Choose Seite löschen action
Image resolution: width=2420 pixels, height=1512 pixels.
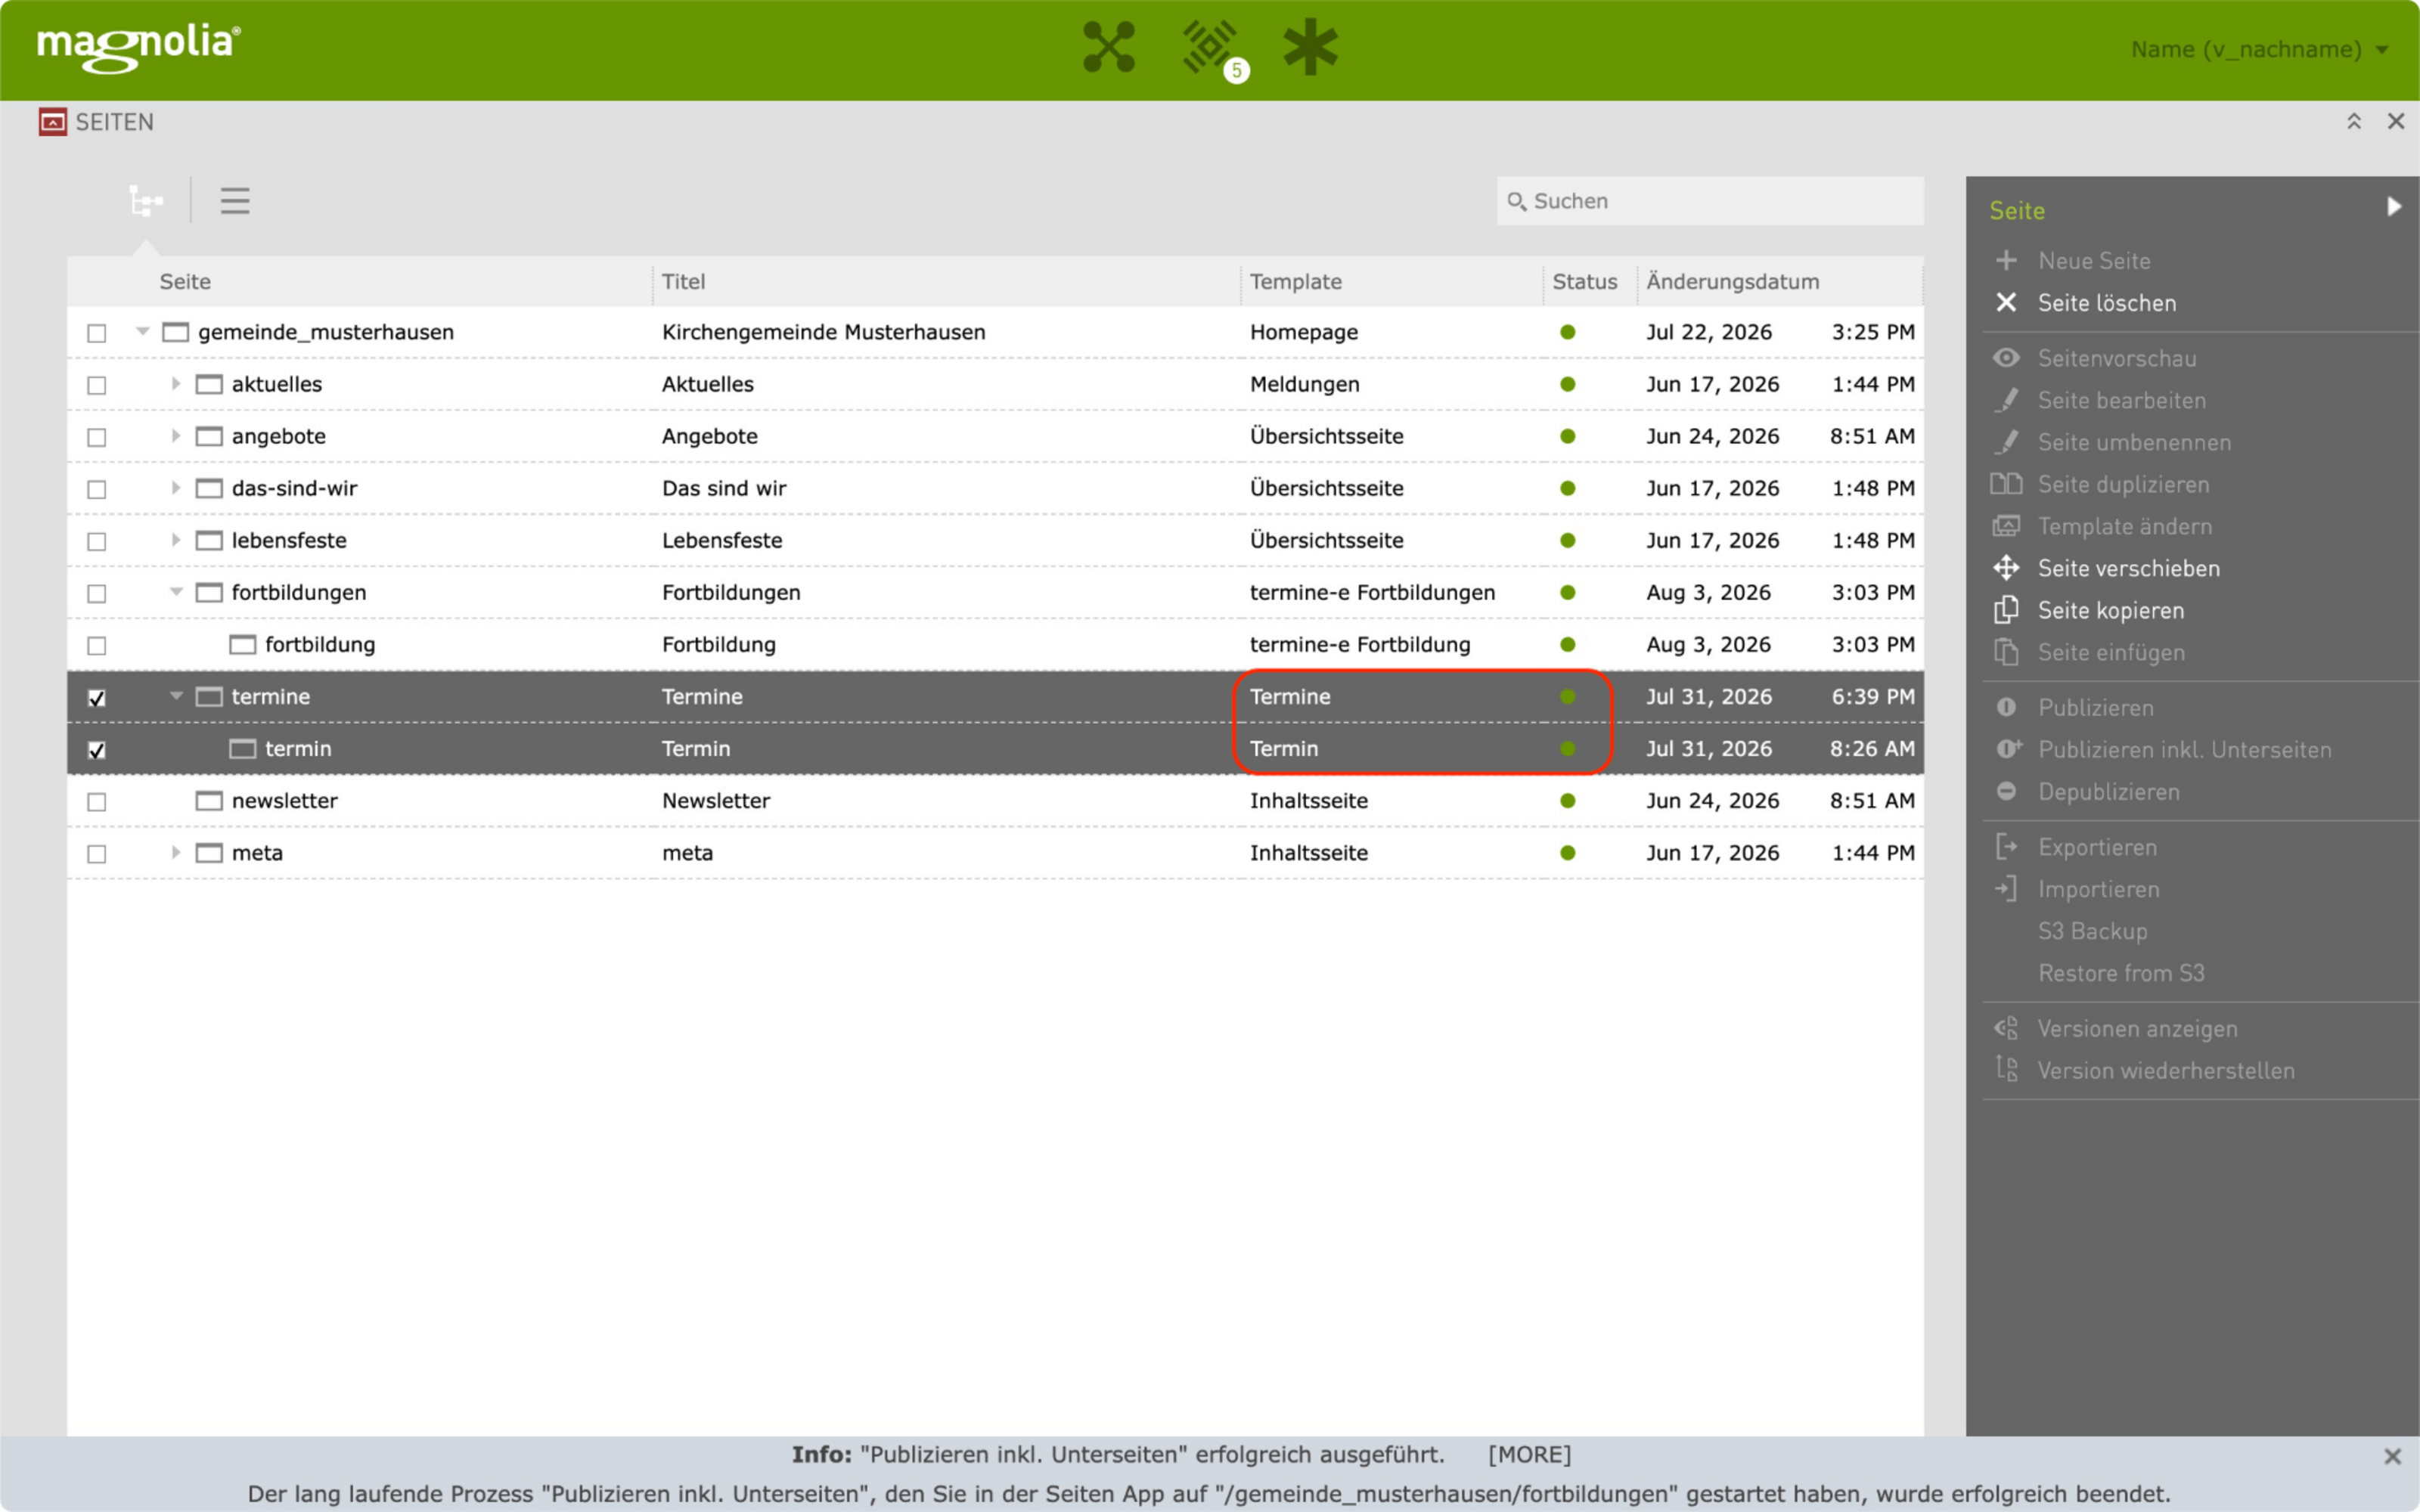click(2107, 303)
